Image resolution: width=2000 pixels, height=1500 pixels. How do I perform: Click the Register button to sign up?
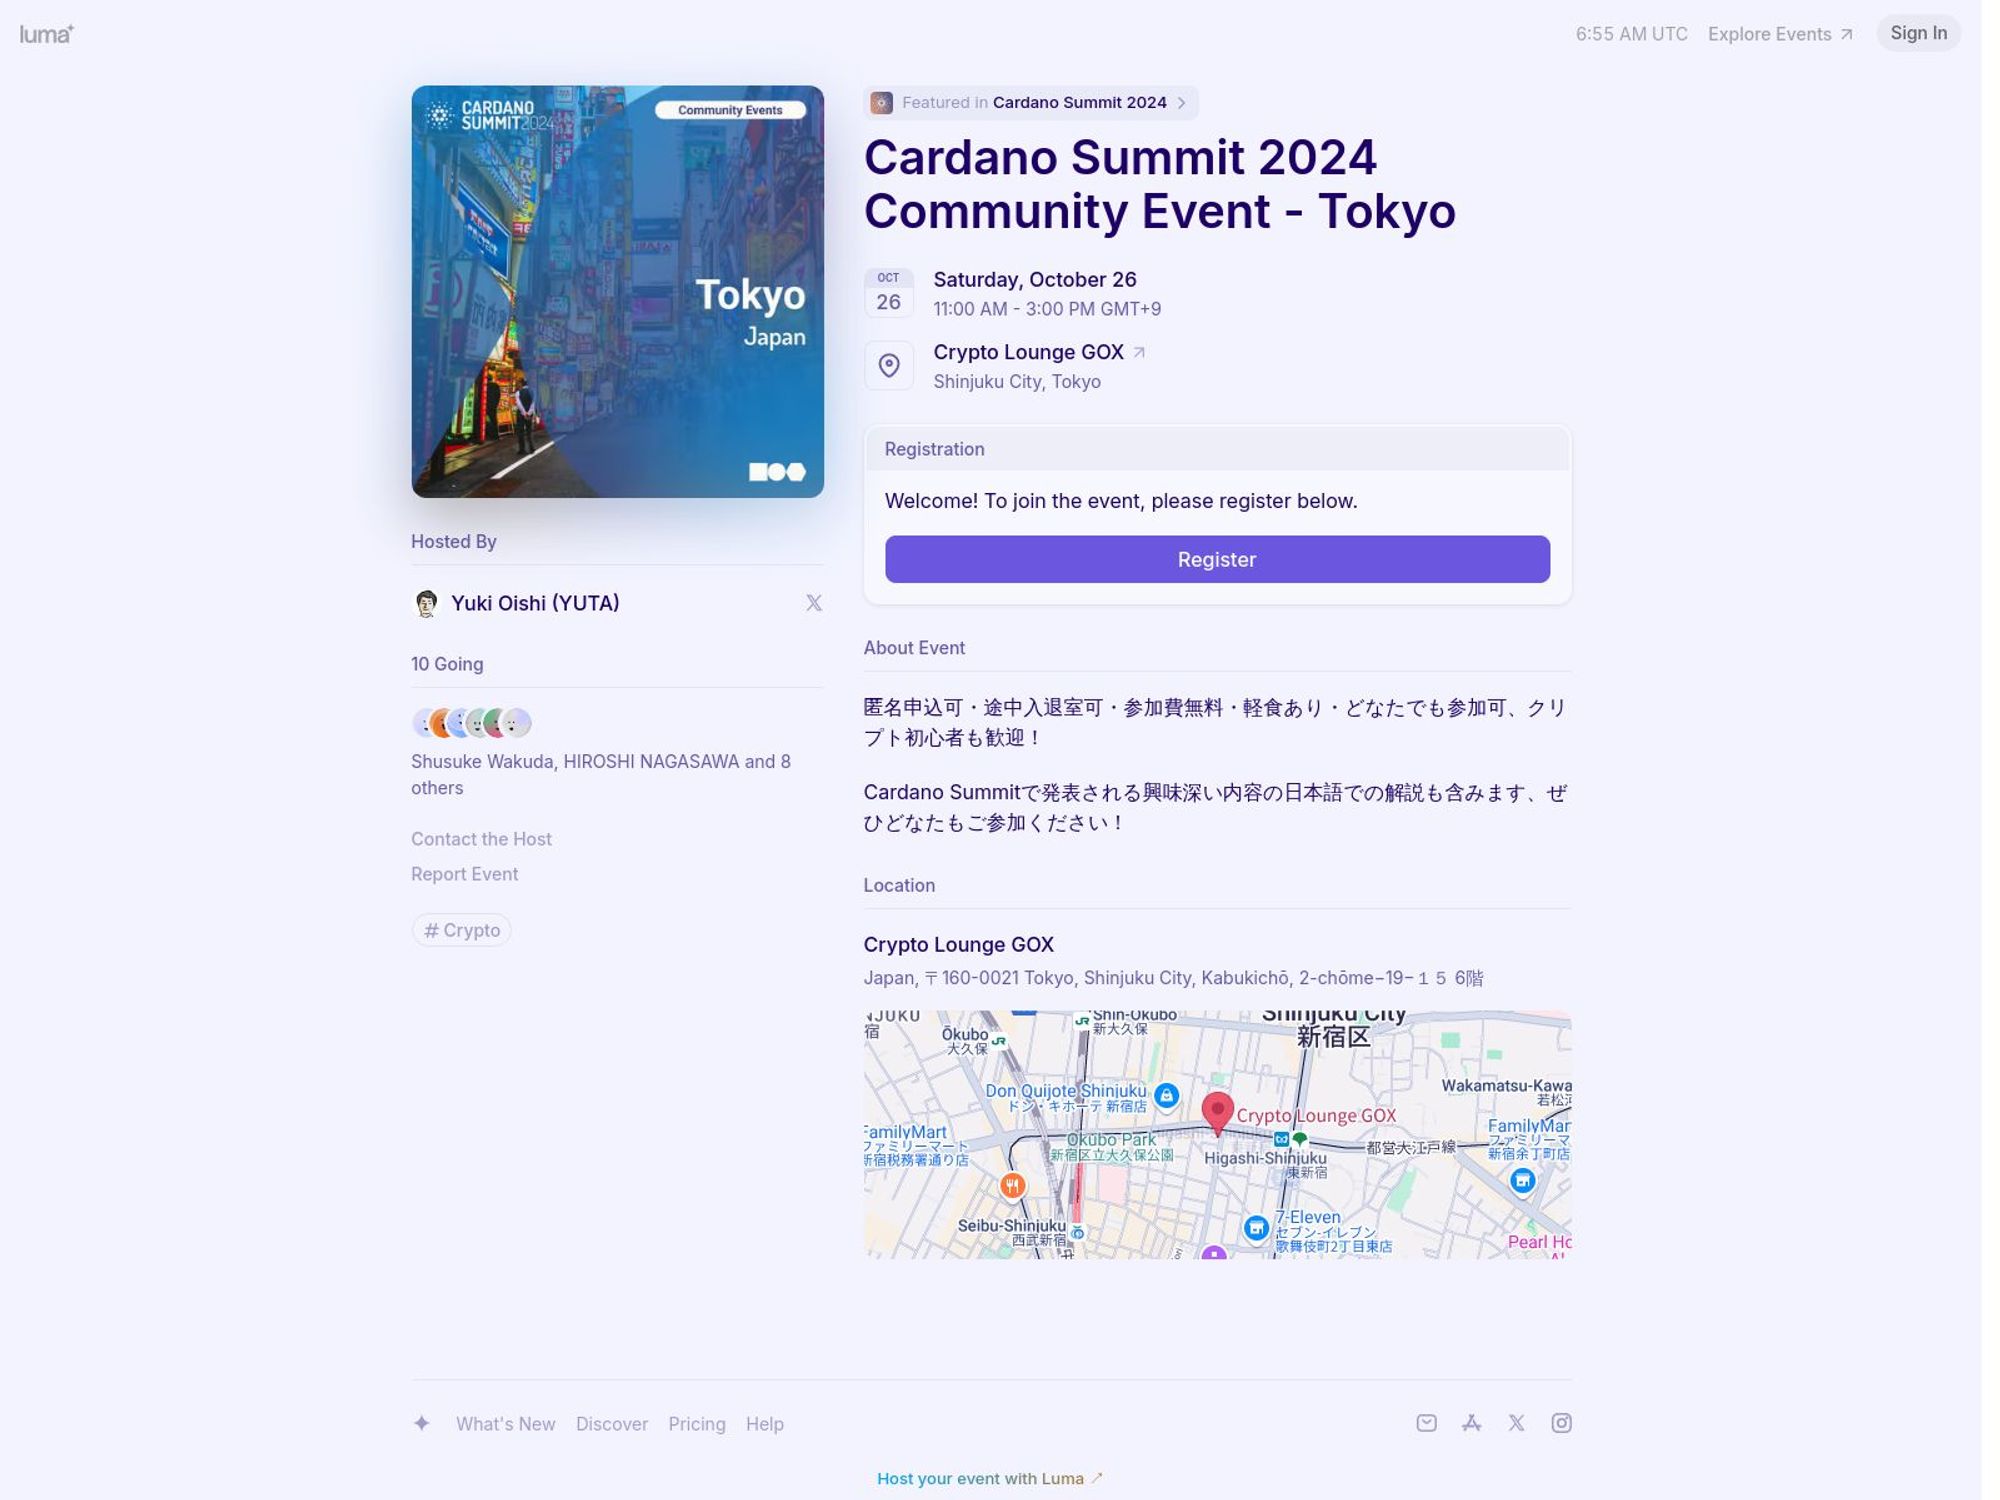pyautogui.click(x=1217, y=558)
